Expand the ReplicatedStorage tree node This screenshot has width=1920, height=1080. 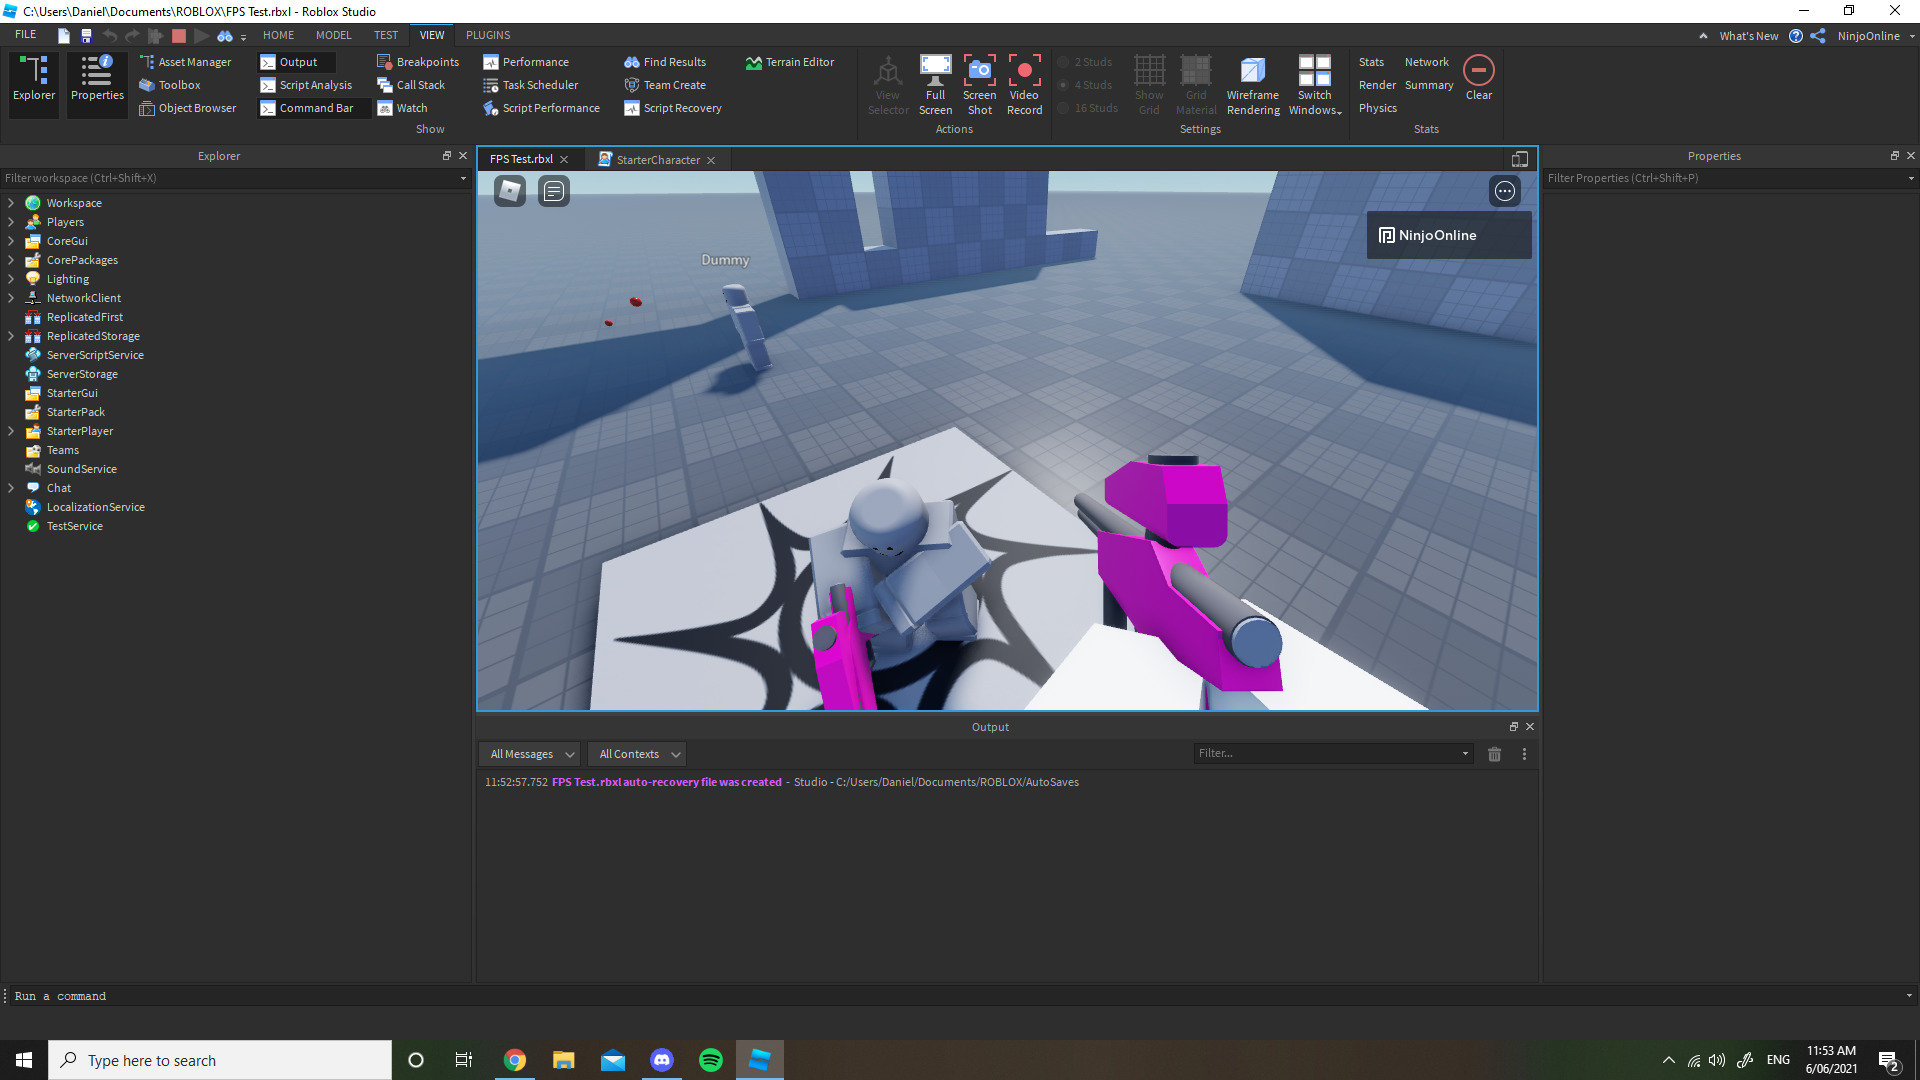pos(11,336)
